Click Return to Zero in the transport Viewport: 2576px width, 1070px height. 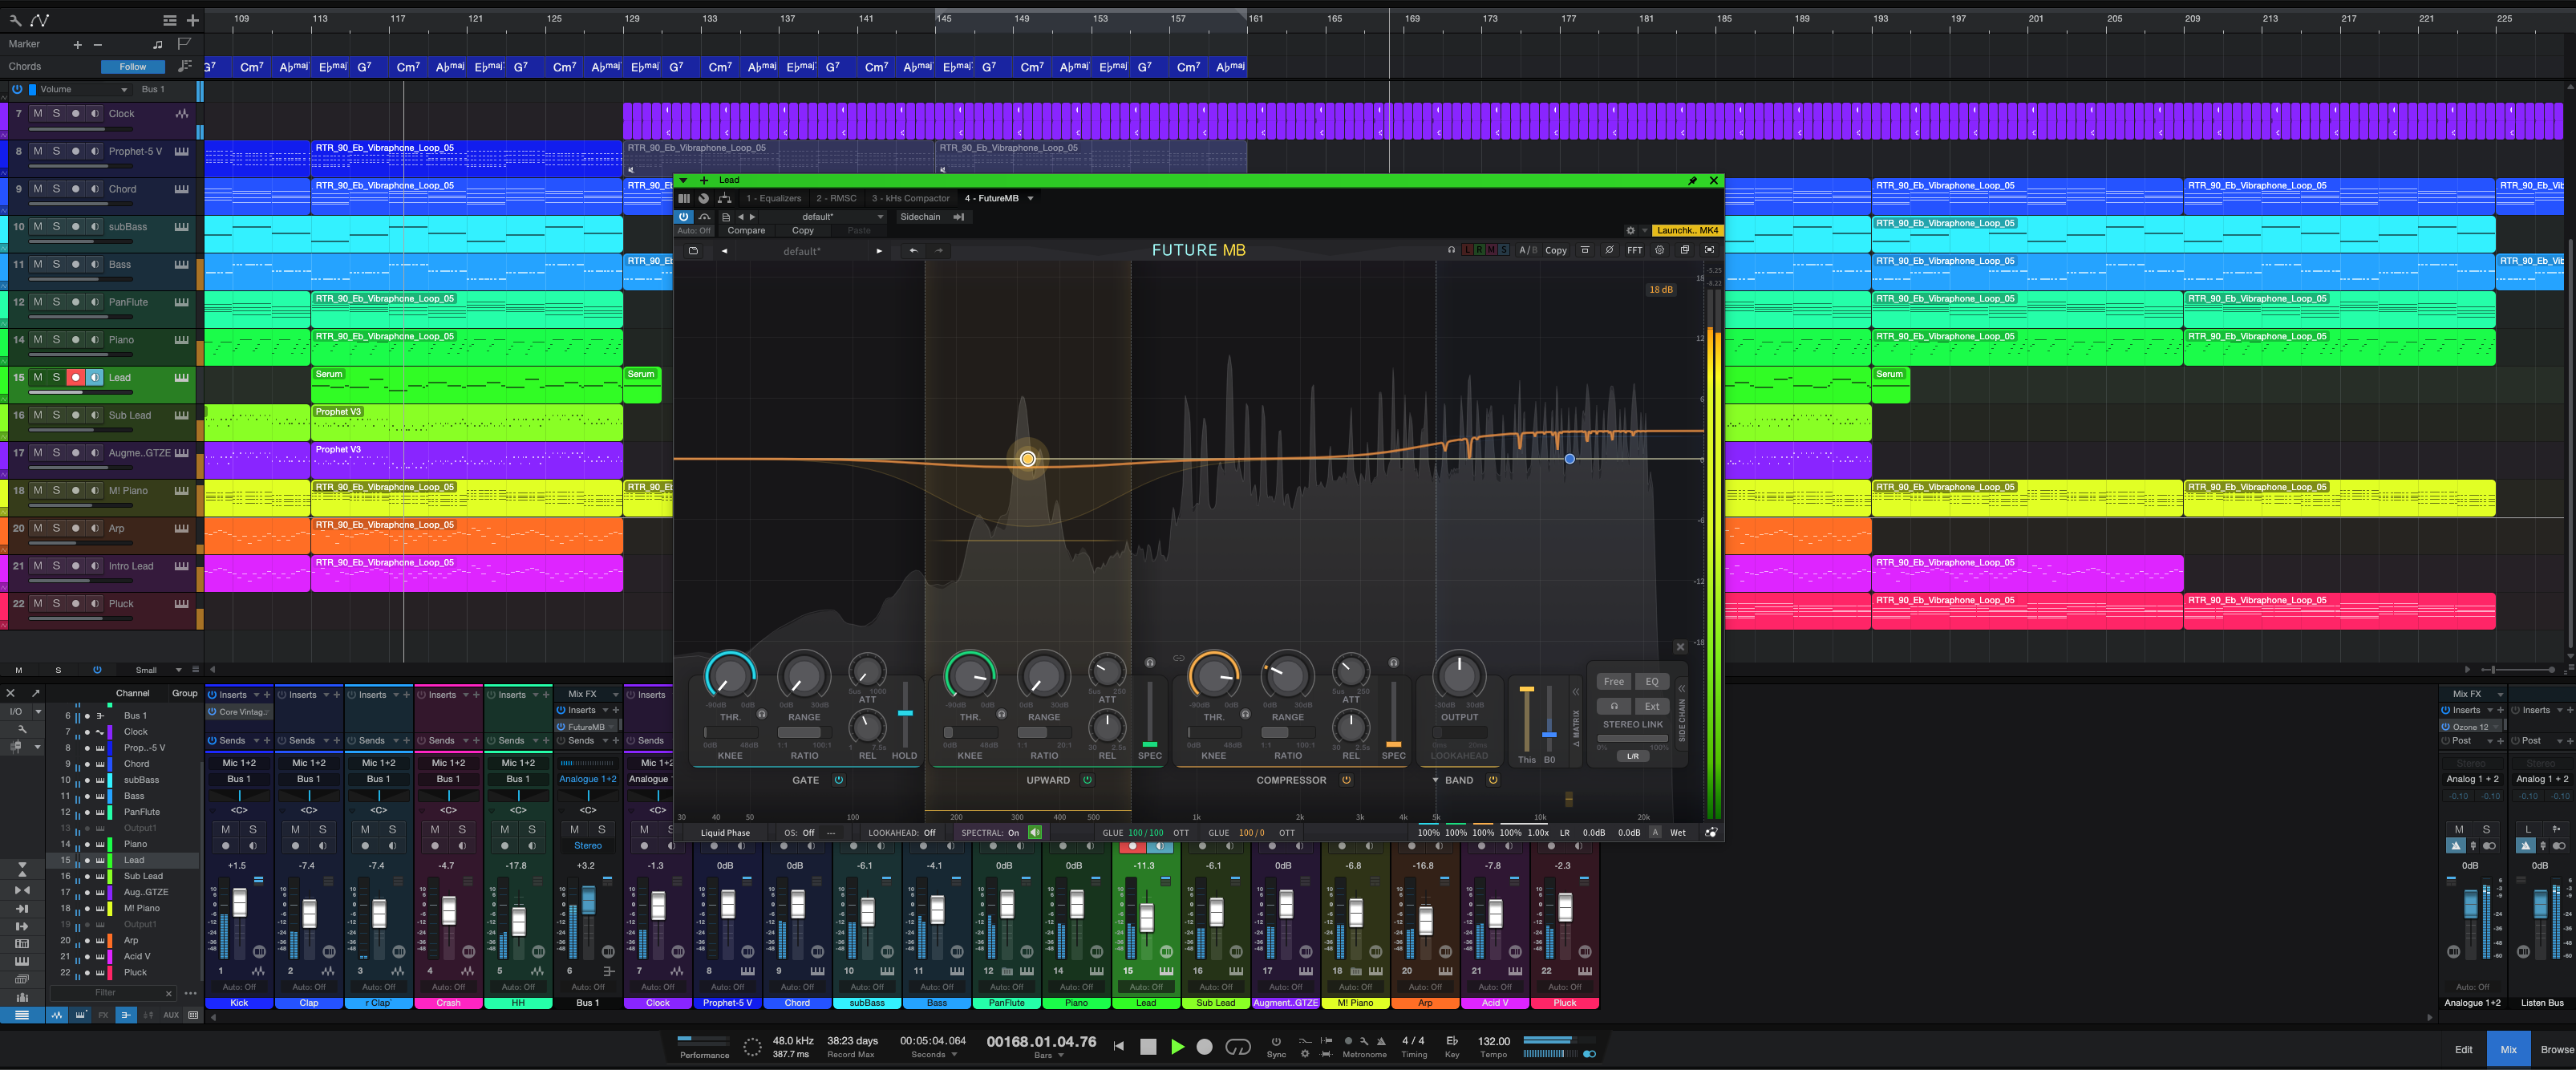pos(1118,1046)
